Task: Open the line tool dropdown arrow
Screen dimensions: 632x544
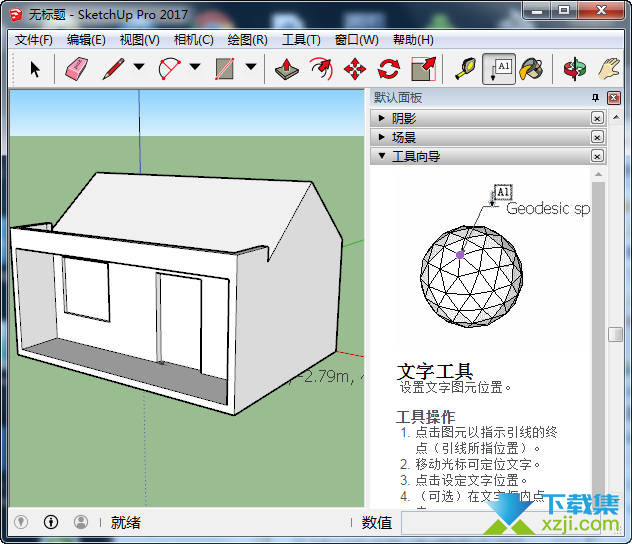Action: [139, 68]
